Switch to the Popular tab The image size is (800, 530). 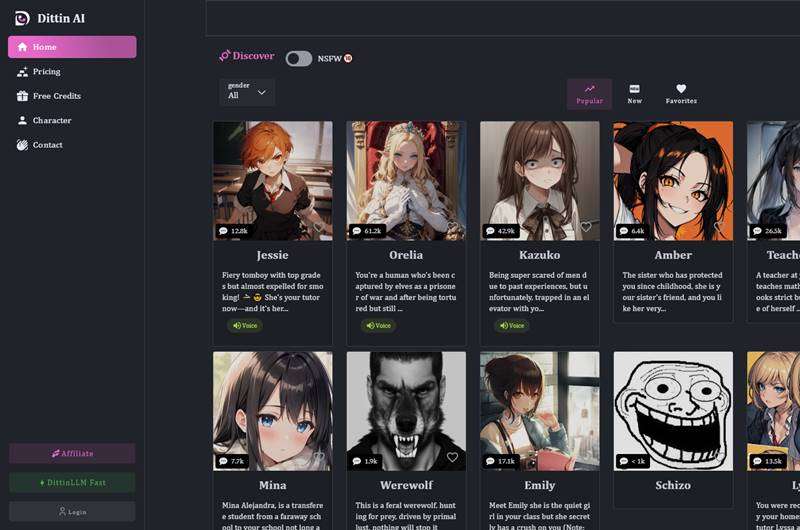click(589, 94)
